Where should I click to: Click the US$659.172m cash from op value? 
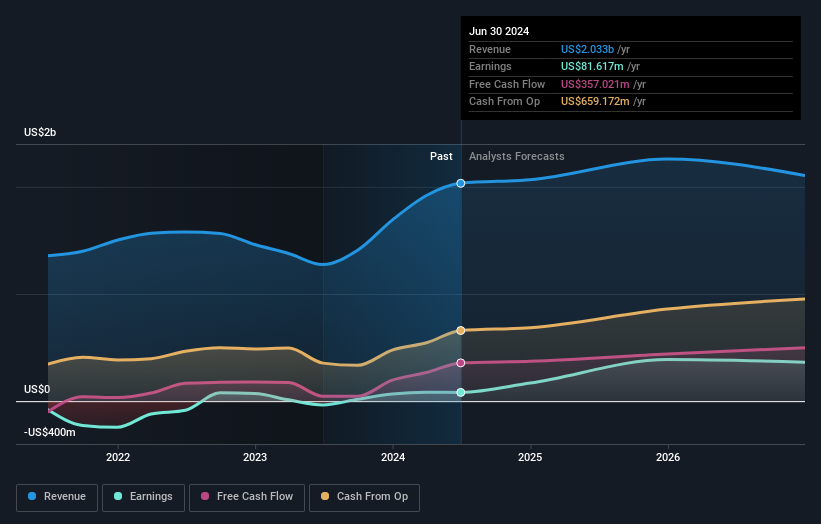tap(595, 102)
